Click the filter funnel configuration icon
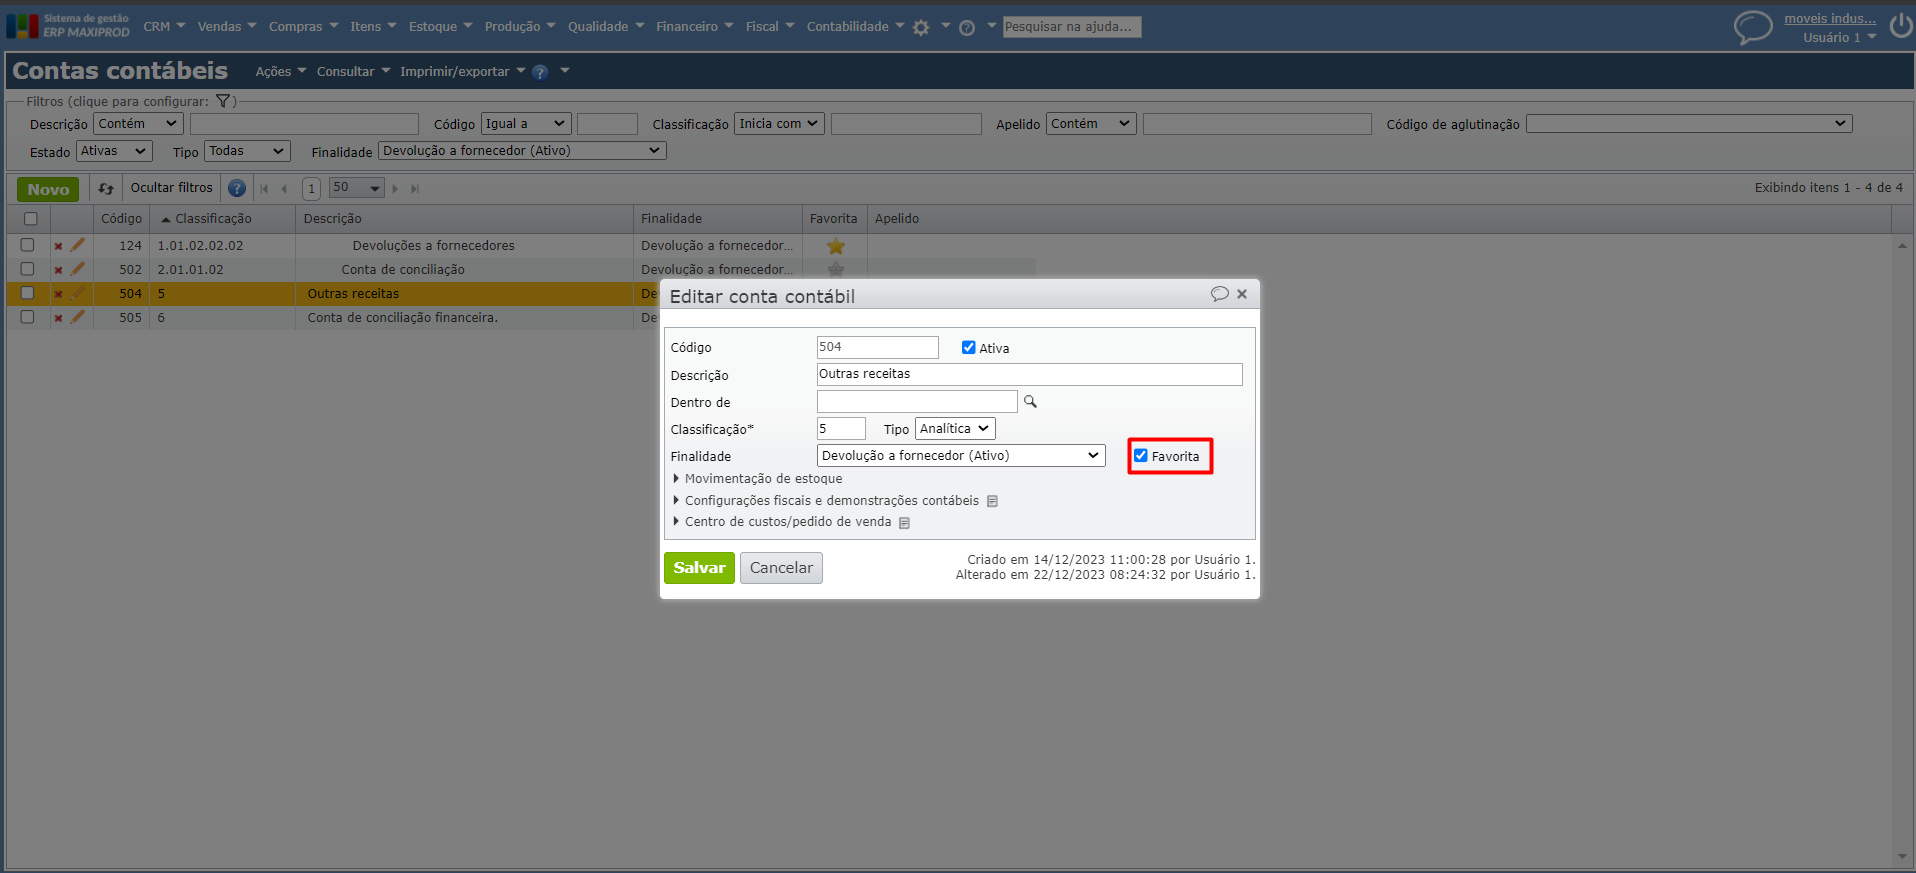The width and height of the screenshot is (1916, 873). pyautogui.click(x=223, y=101)
